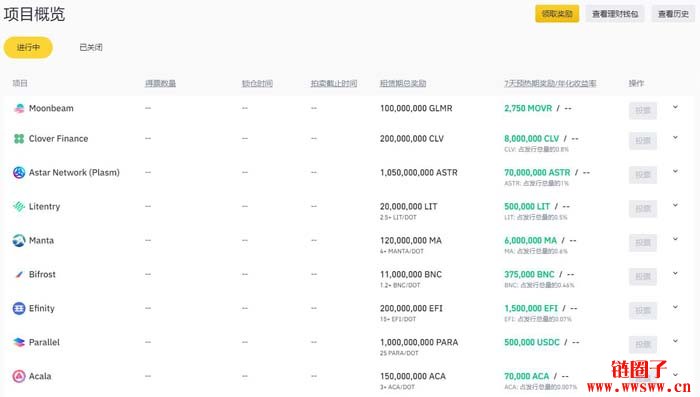Click the Moonbeam project logo icon

19,109
